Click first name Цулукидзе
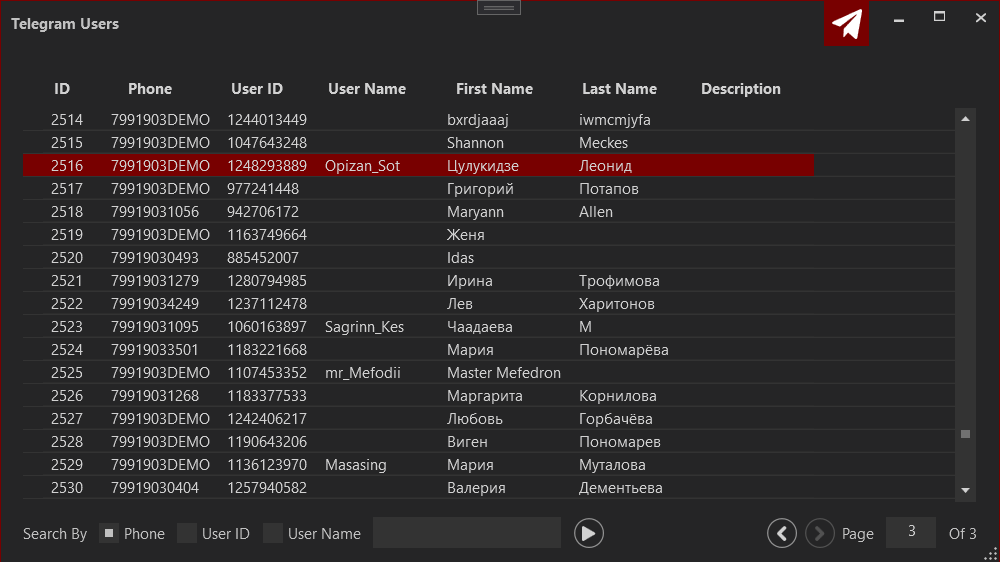 483,166
